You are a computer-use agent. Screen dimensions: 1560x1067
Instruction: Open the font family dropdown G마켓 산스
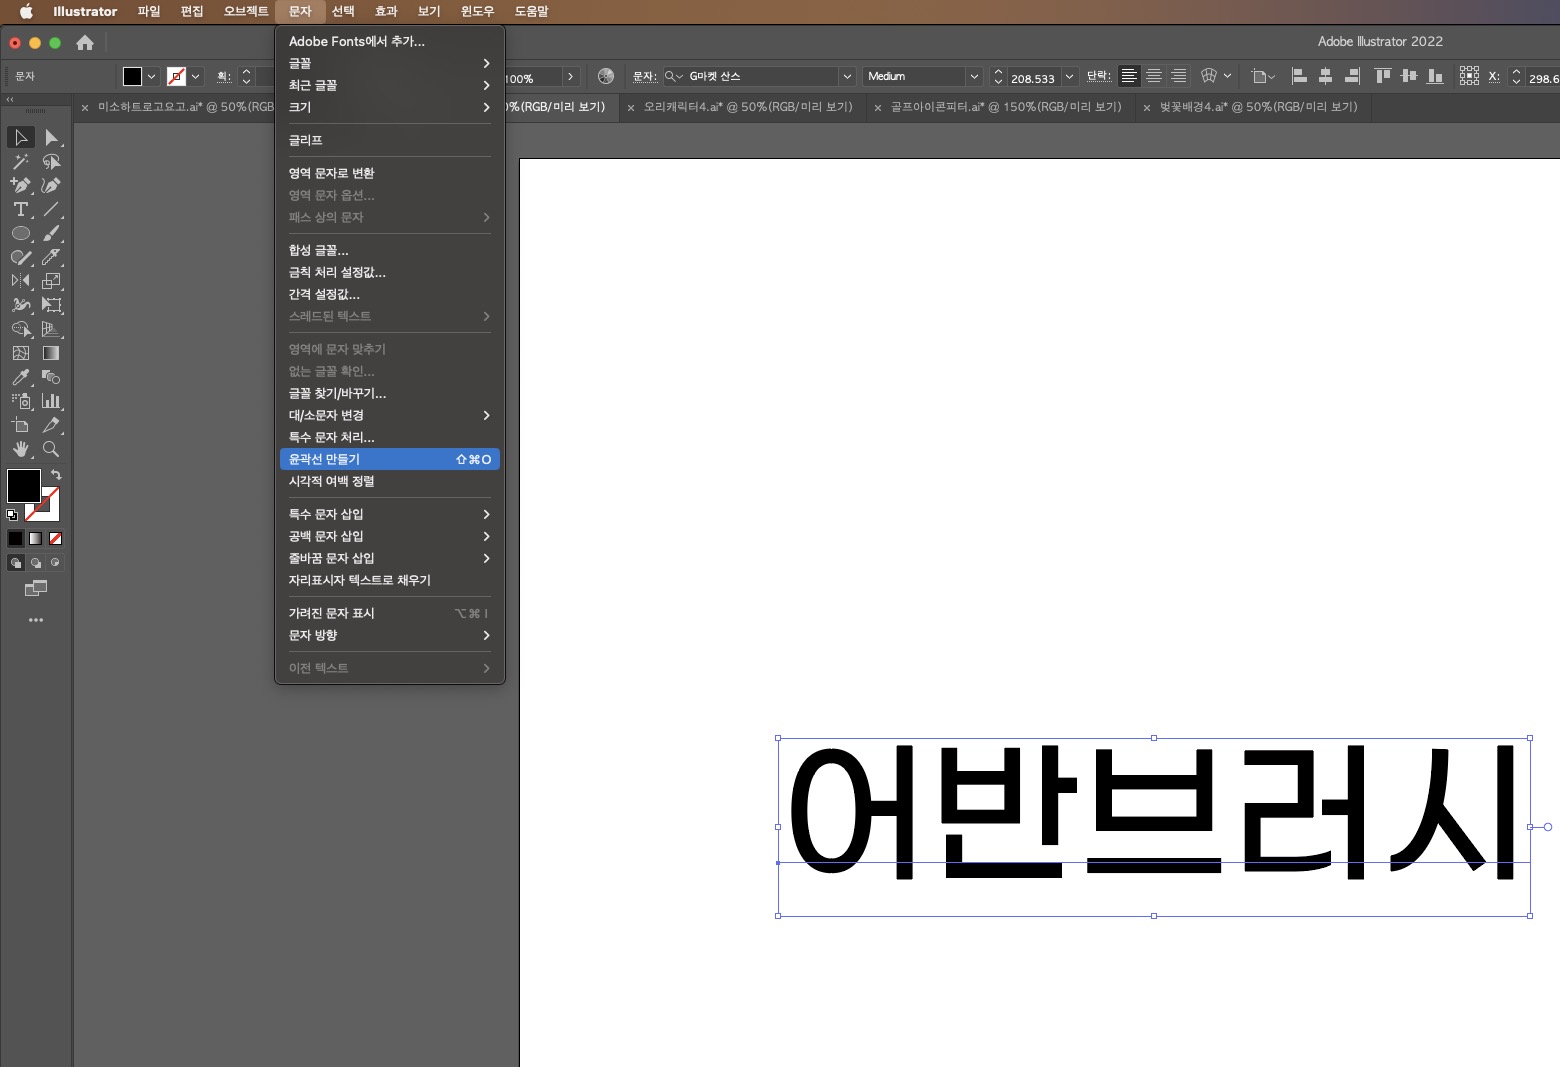pyautogui.click(x=847, y=76)
